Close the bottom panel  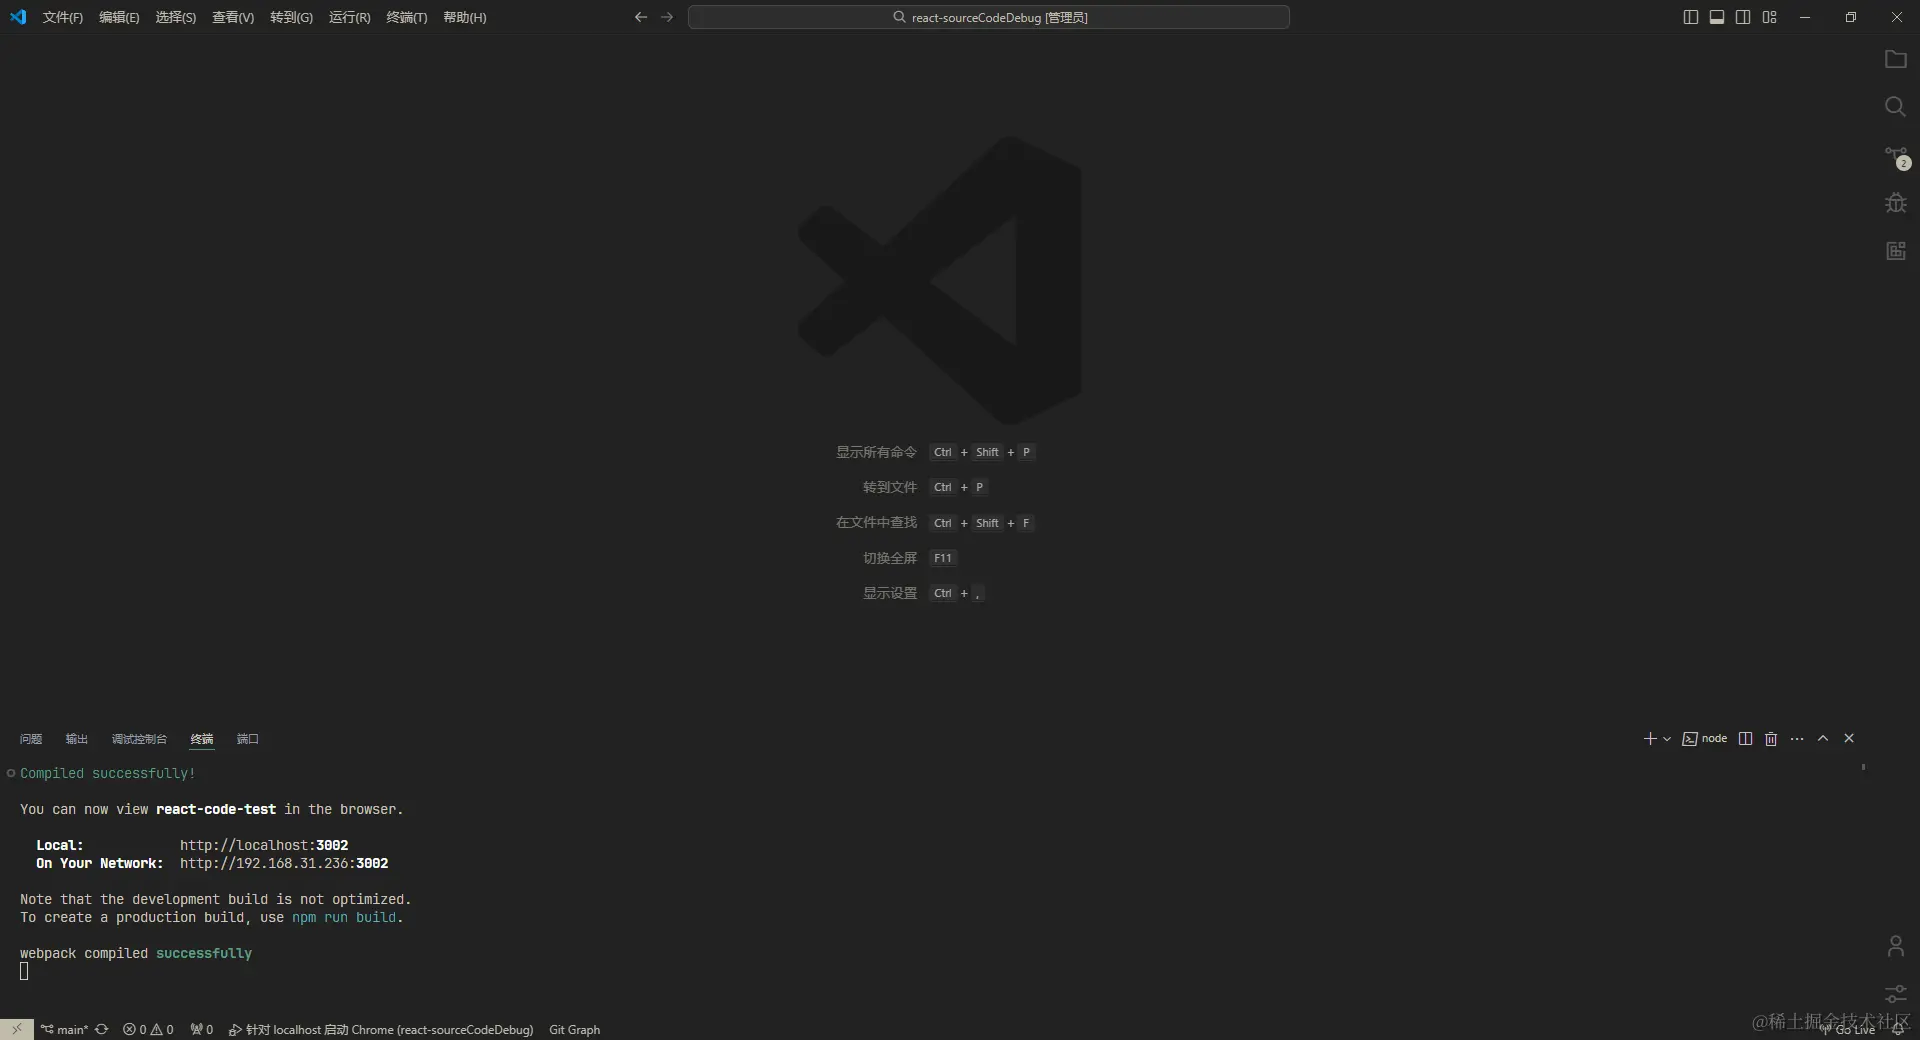coord(1849,739)
